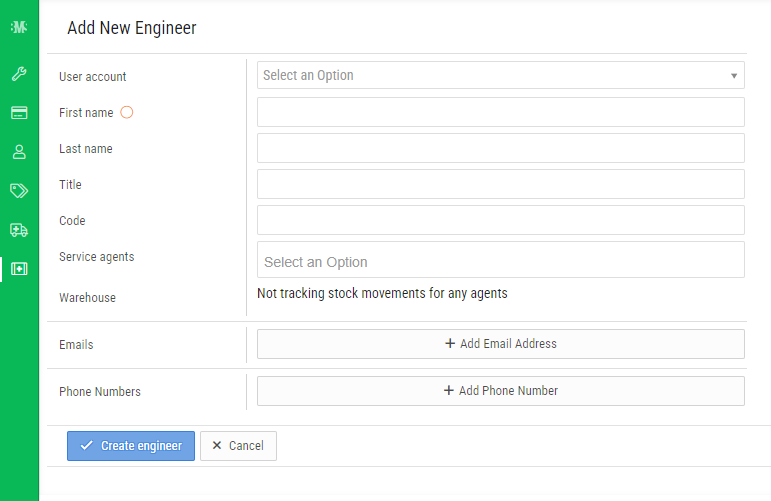Select the Code input field
Viewport: 771px width, 501px height.
(500, 220)
